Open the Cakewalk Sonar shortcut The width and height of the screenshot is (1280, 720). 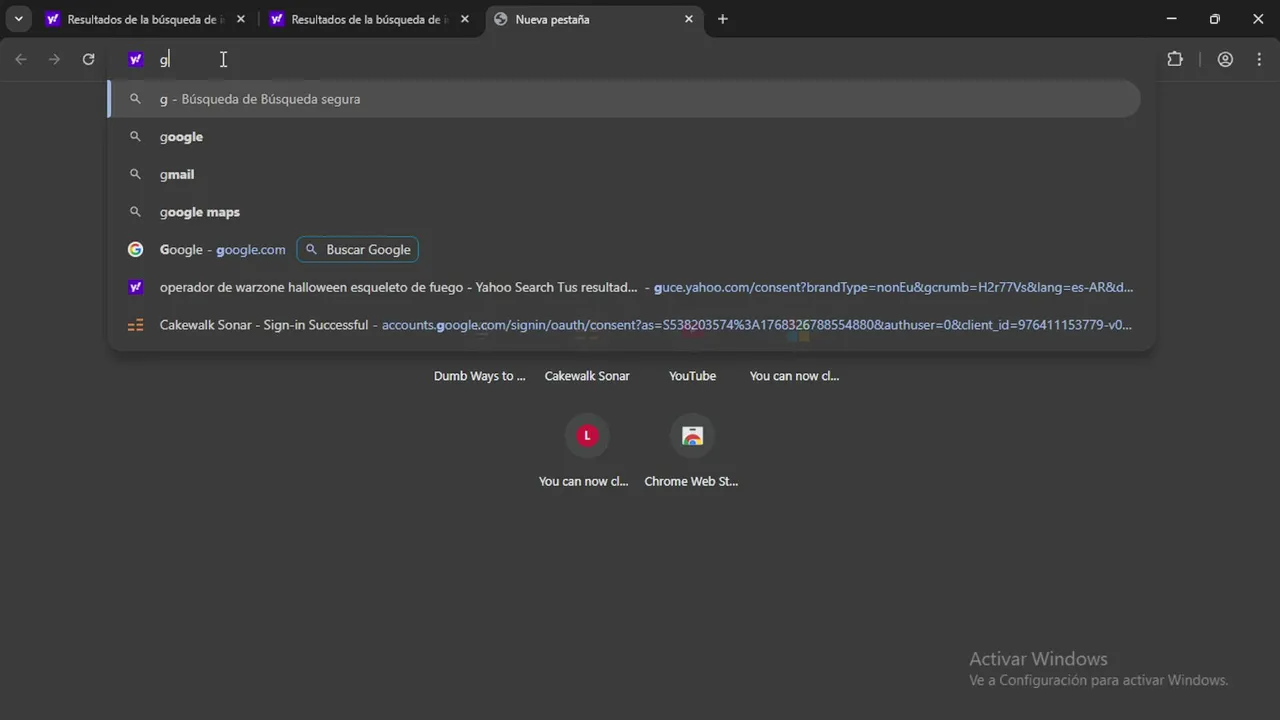587,376
